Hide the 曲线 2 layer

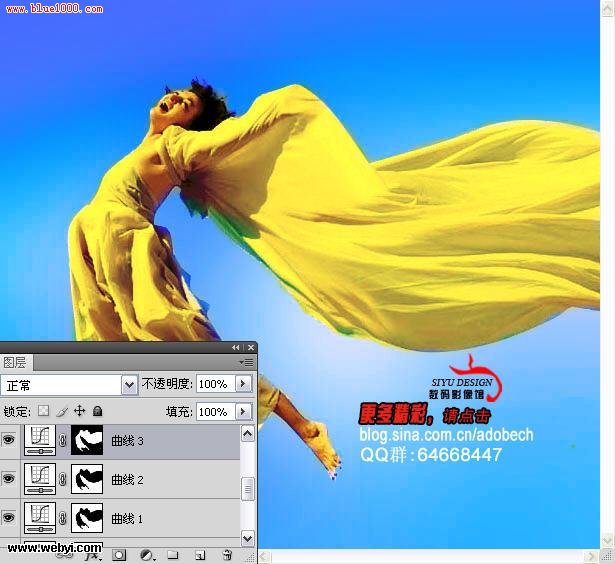tap(9, 478)
